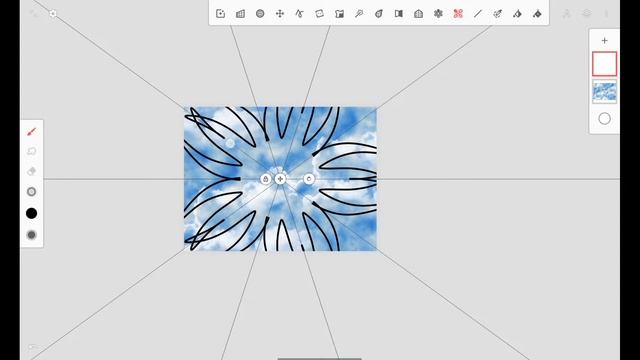Tap the import image icon in toolbar
The image size is (640, 360).
click(x=220, y=13)
